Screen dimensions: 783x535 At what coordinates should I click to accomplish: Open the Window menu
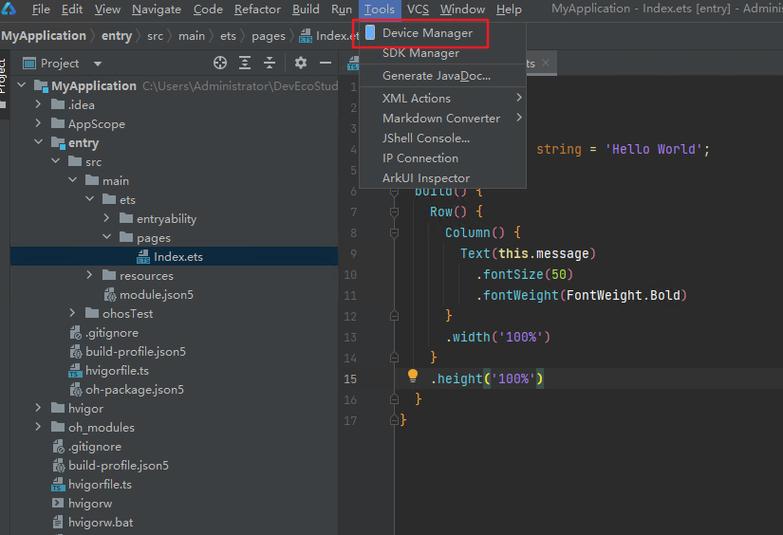(462, 9)
